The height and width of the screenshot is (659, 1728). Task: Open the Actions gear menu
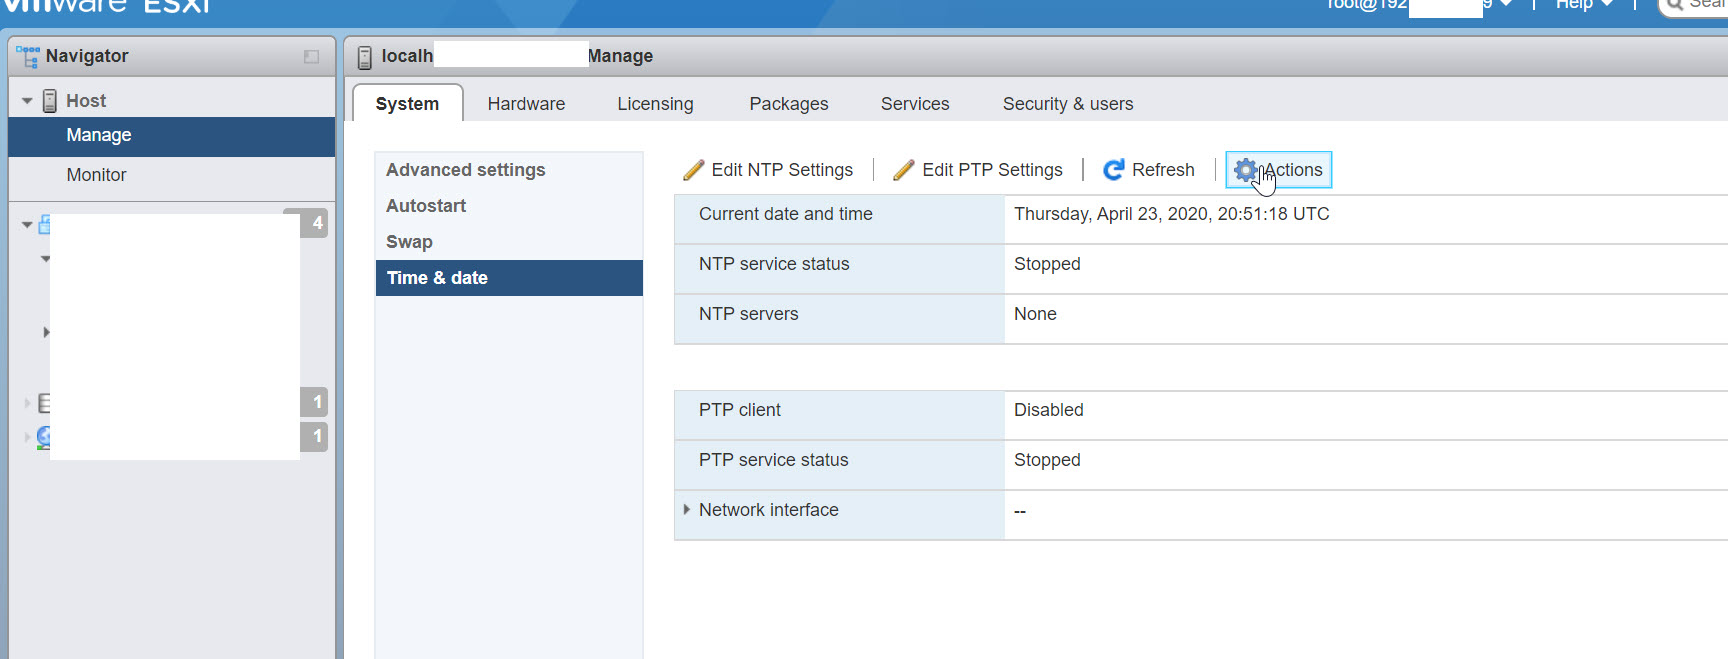pyautogui.click(x=1279, y=170)
